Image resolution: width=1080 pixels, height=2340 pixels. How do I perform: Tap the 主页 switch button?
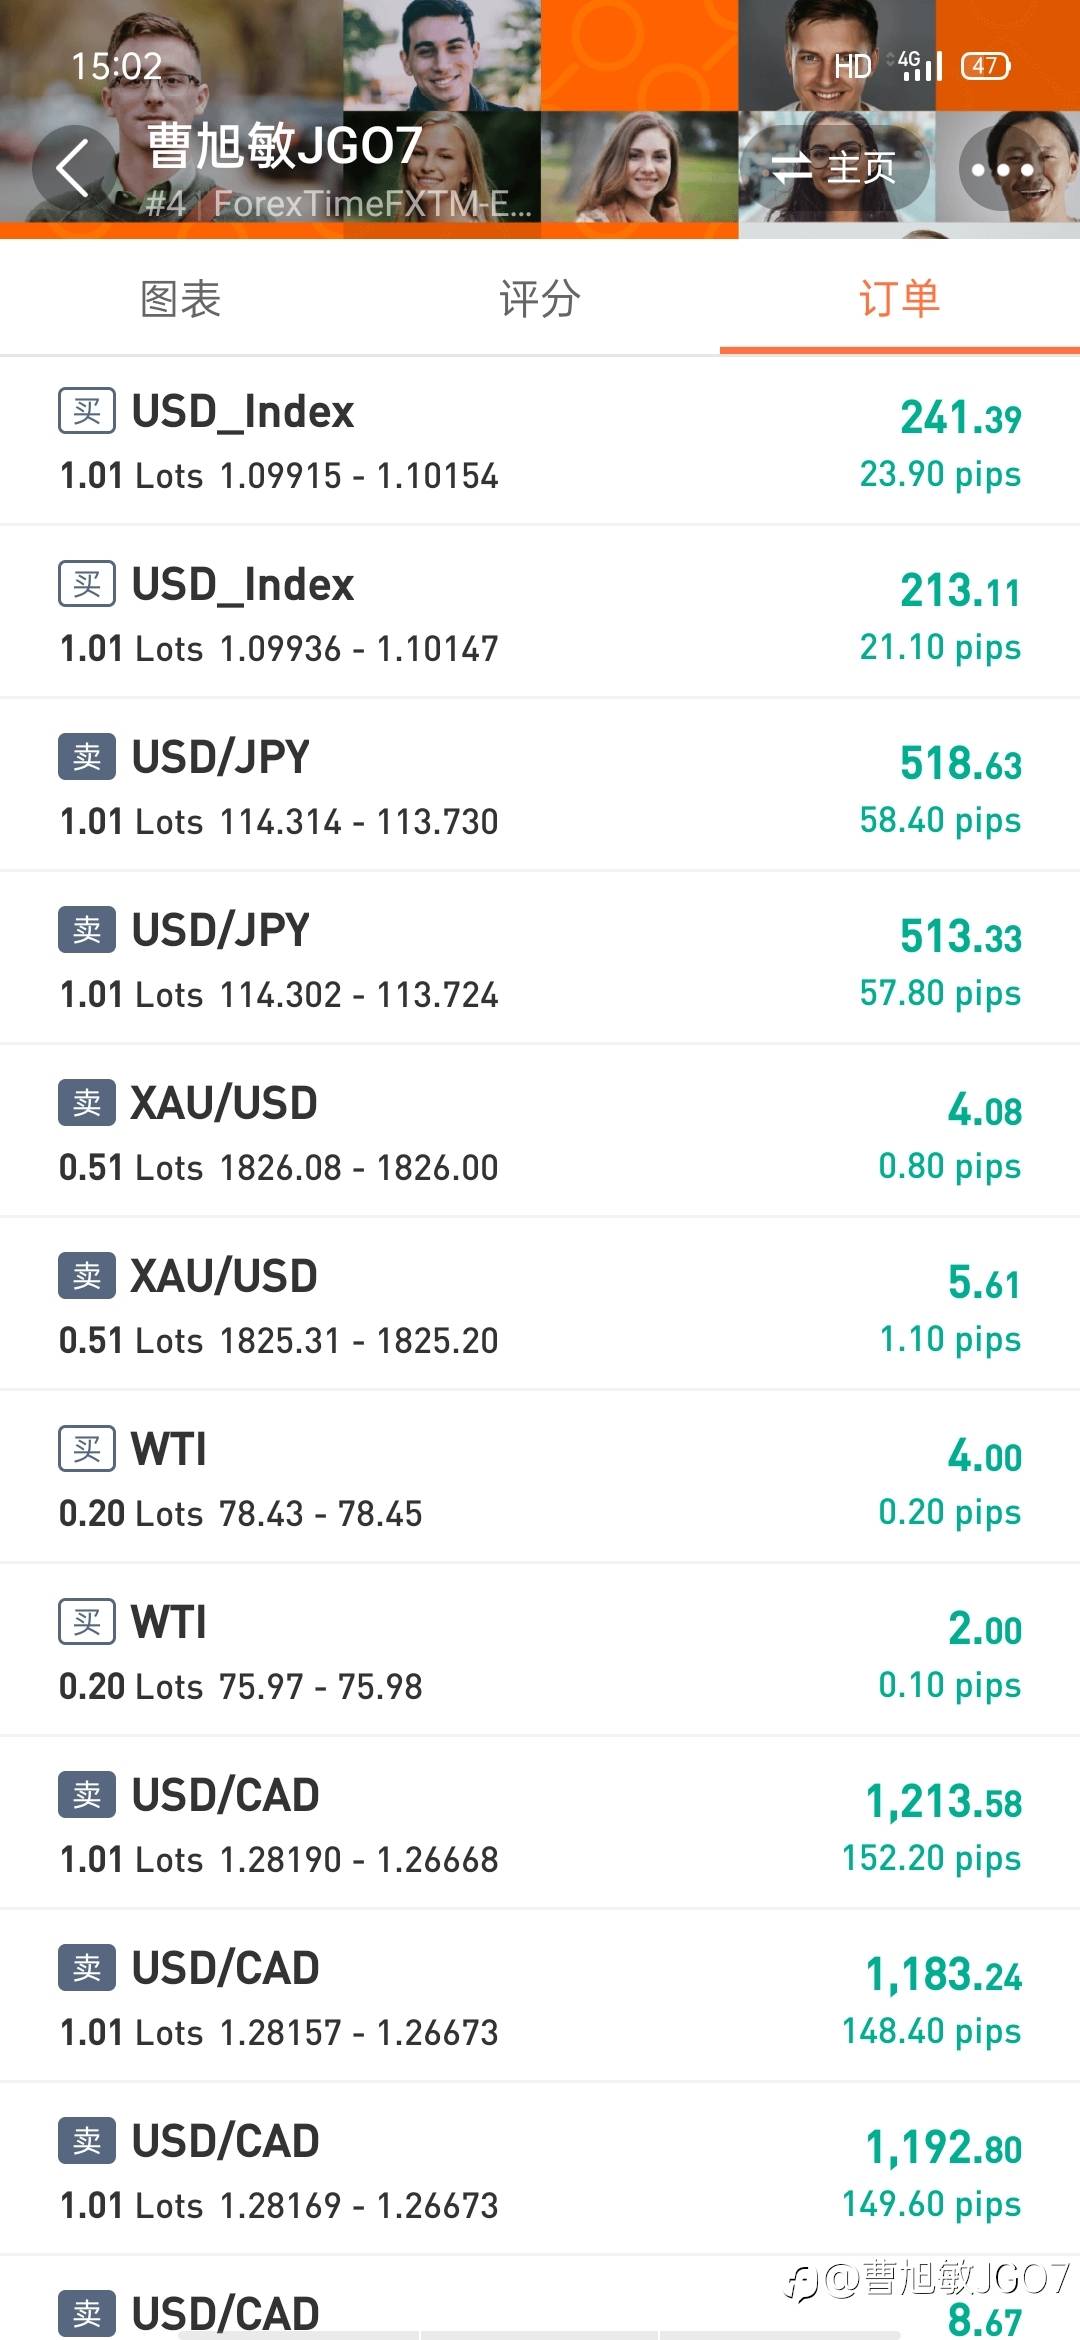click(836, 168)
